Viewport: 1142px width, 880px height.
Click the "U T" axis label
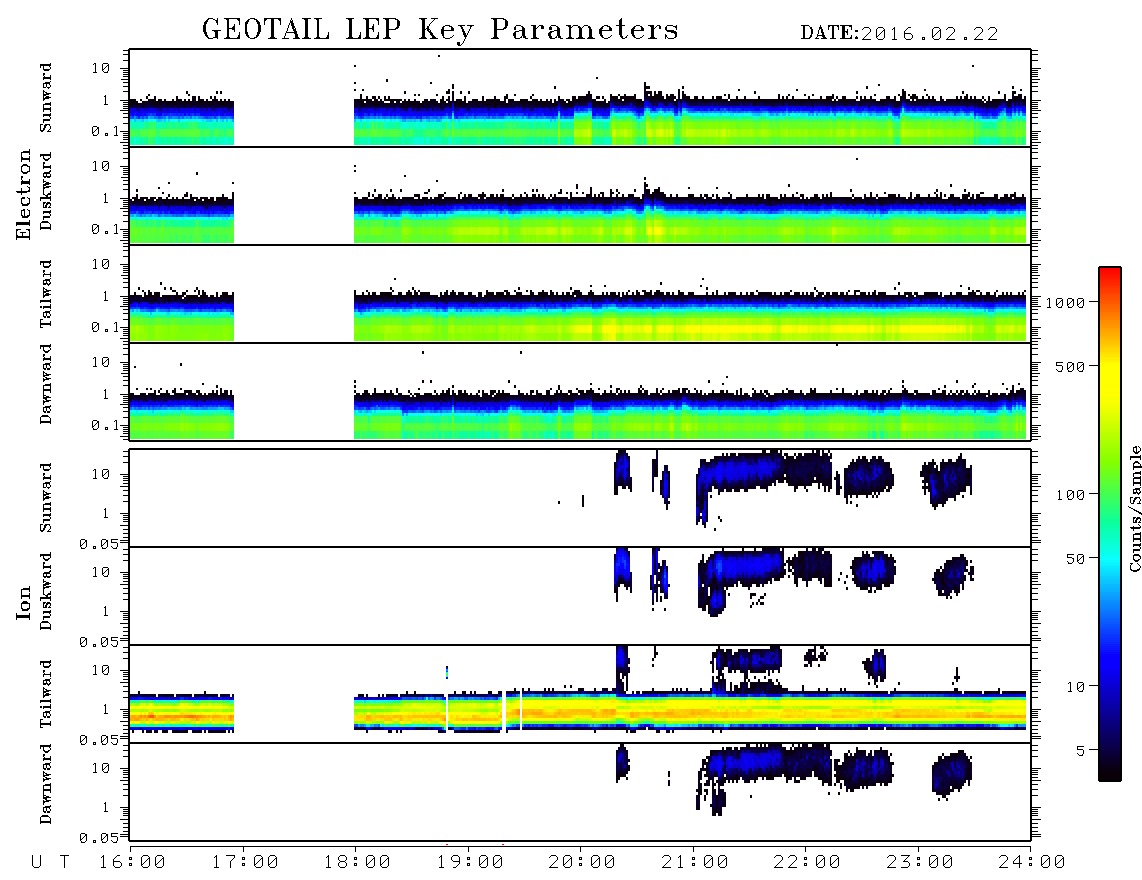[x=50, y=863]
